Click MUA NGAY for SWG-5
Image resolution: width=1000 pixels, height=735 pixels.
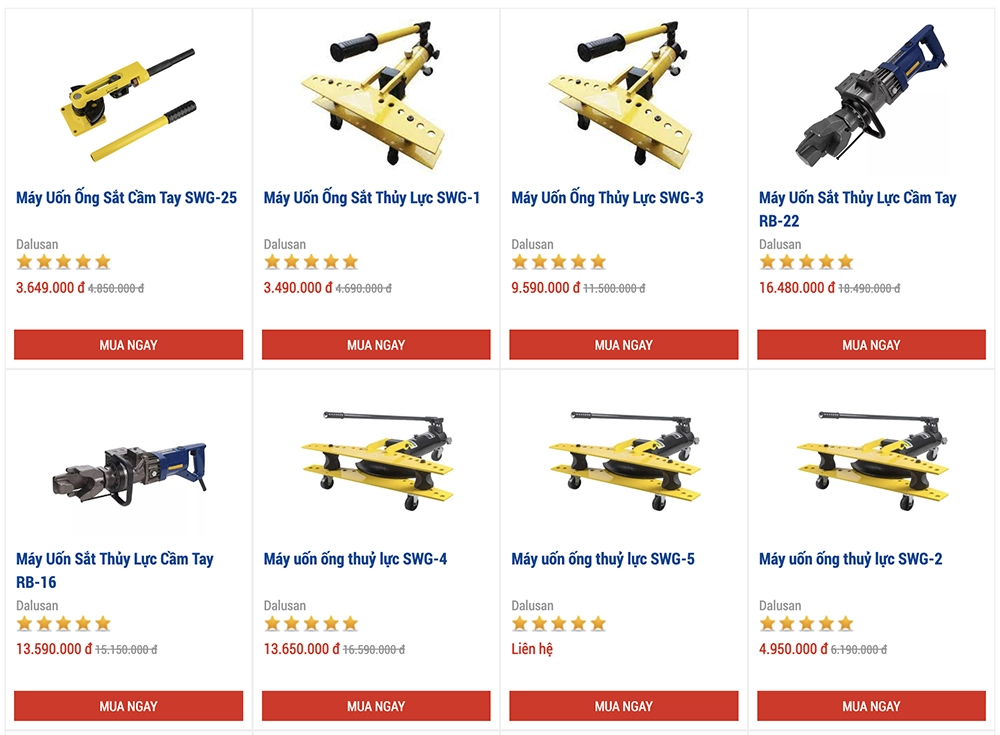pos(623,706)
